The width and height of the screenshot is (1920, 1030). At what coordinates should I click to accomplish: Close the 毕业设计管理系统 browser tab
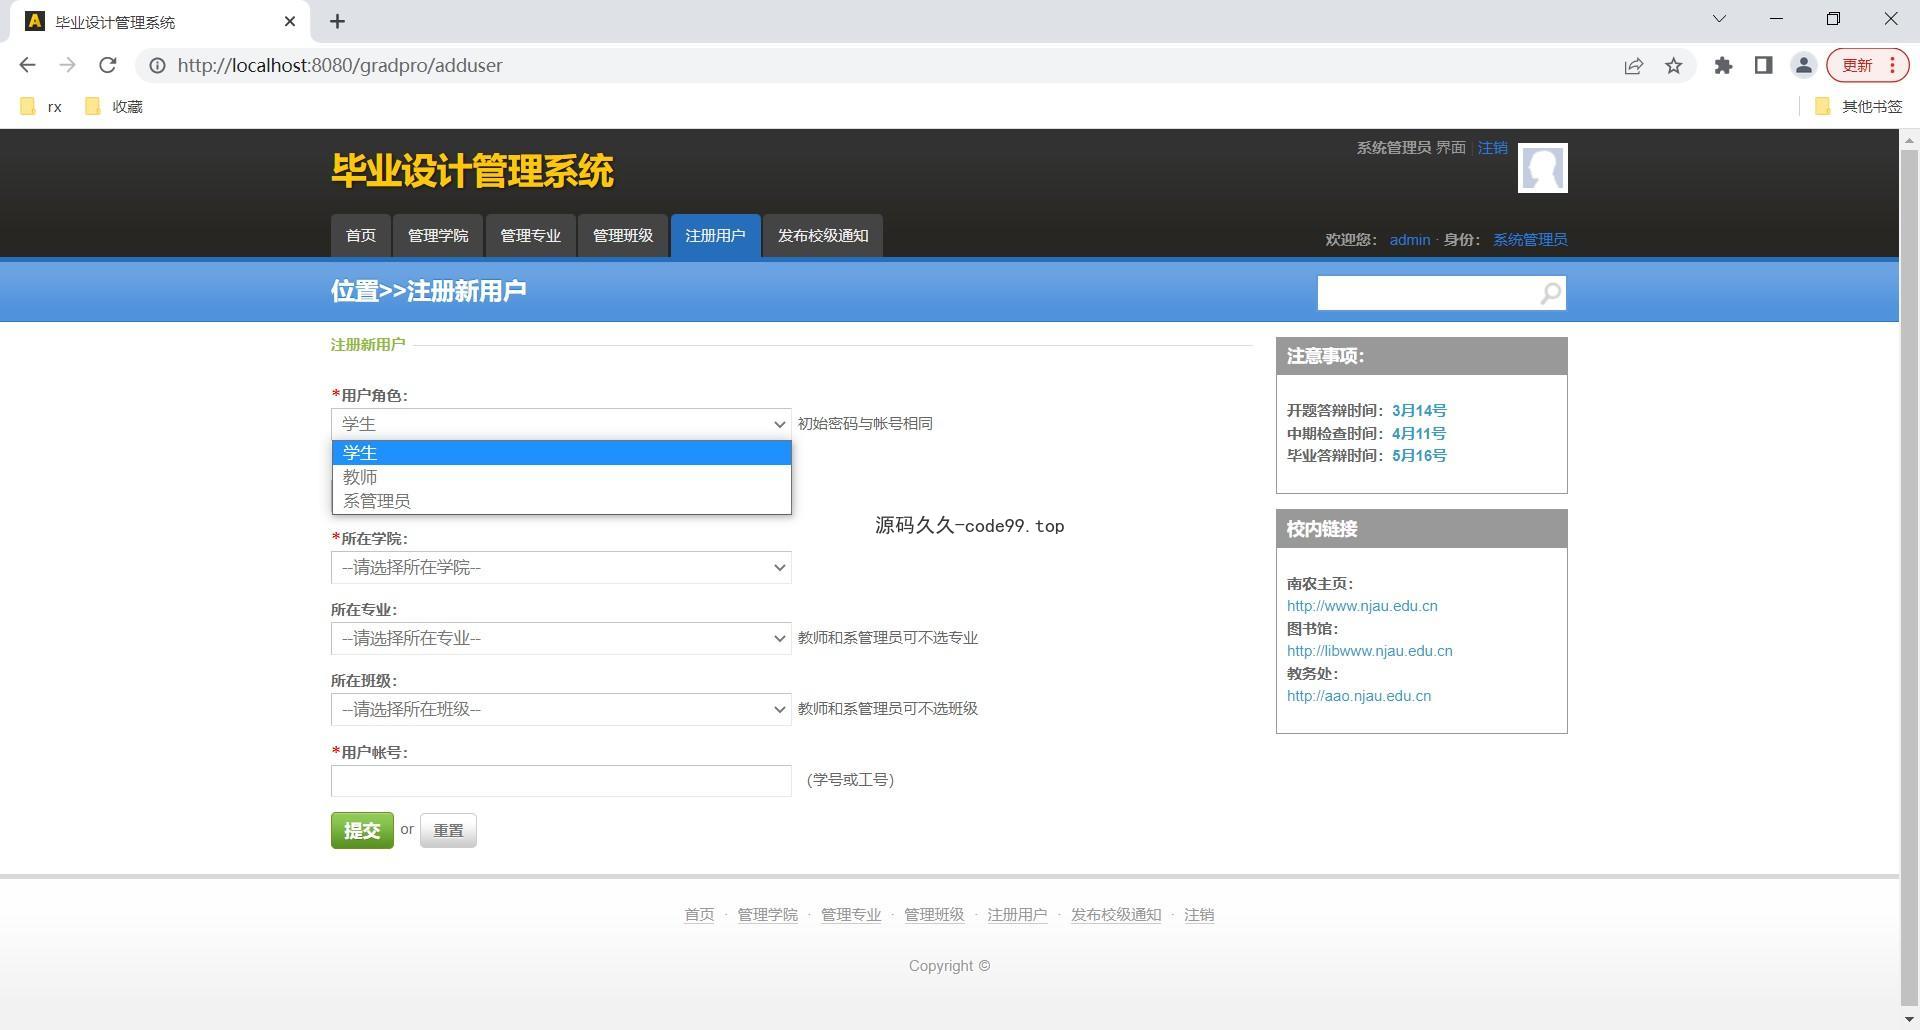click(x=290, y=21)
